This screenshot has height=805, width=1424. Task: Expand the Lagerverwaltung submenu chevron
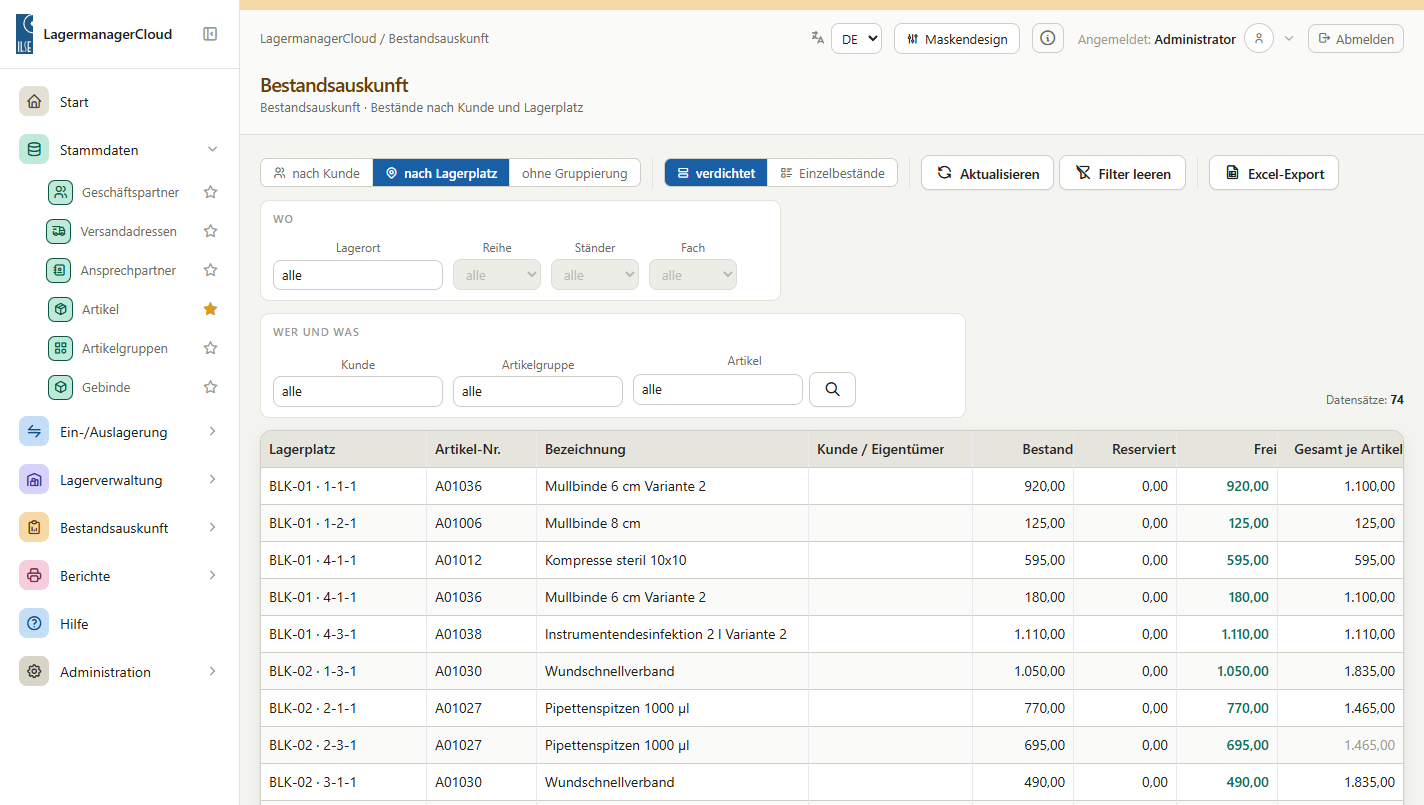[x=212, y=480]
